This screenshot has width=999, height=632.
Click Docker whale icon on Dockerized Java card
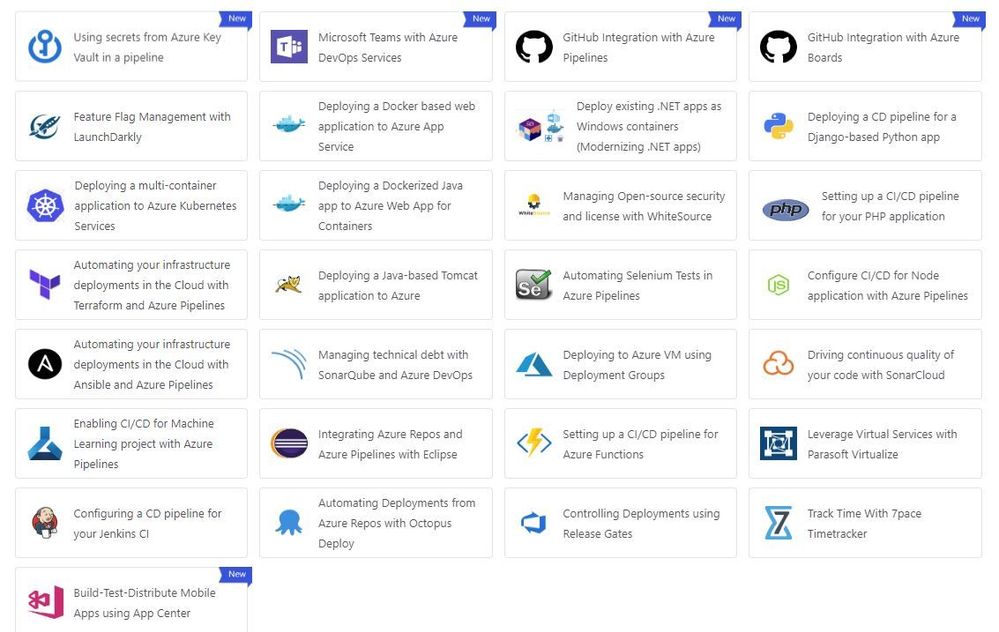(x=289, y=204)
